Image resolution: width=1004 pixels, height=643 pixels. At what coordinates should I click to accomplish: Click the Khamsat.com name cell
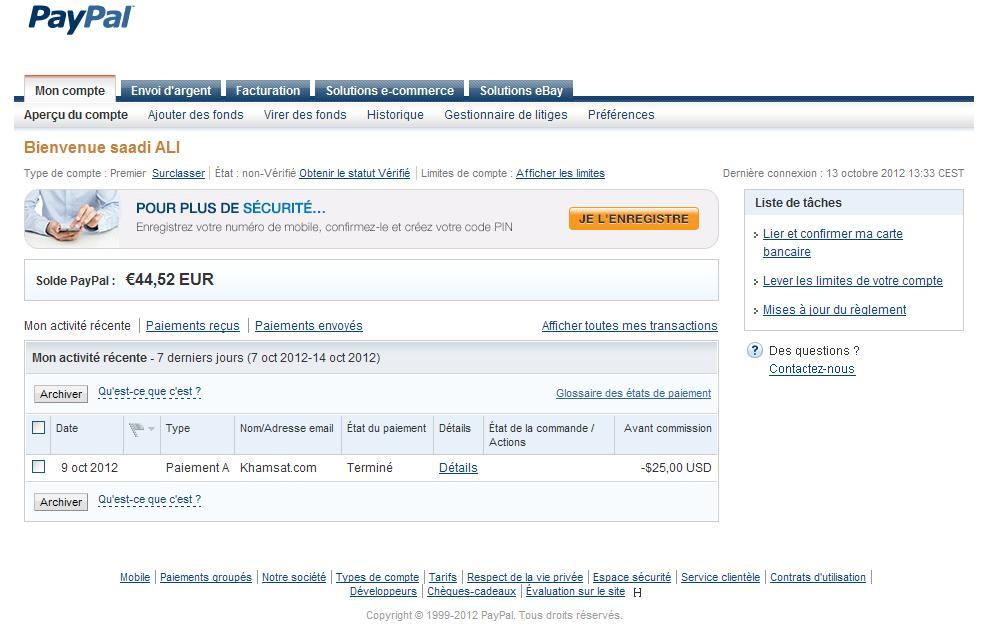pos(278,468)
